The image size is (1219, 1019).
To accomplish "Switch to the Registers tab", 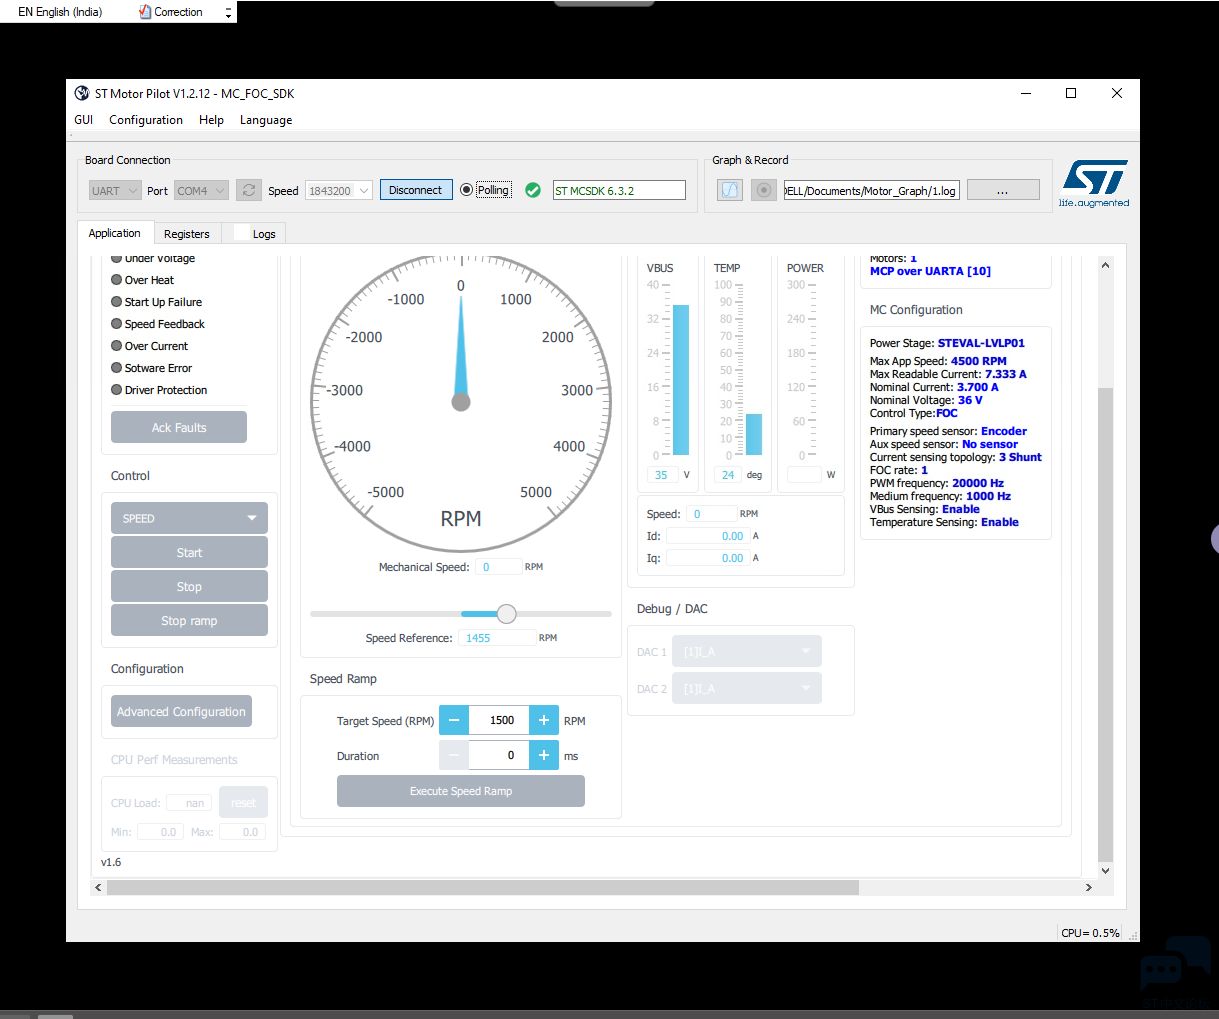I will pyautogui.click(x=187, y=233).
